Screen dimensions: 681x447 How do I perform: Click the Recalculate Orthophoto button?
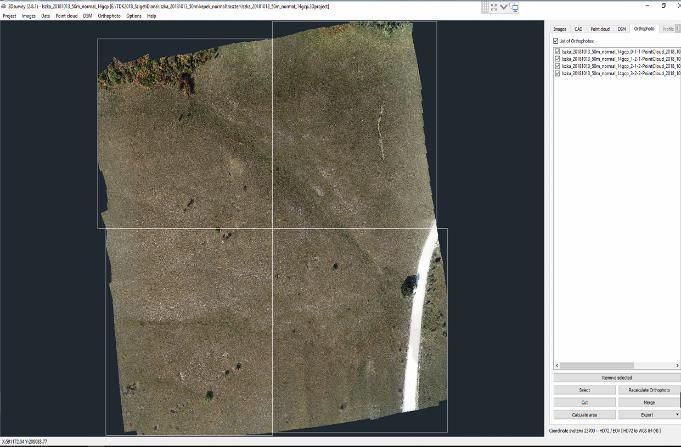point(649,390)
